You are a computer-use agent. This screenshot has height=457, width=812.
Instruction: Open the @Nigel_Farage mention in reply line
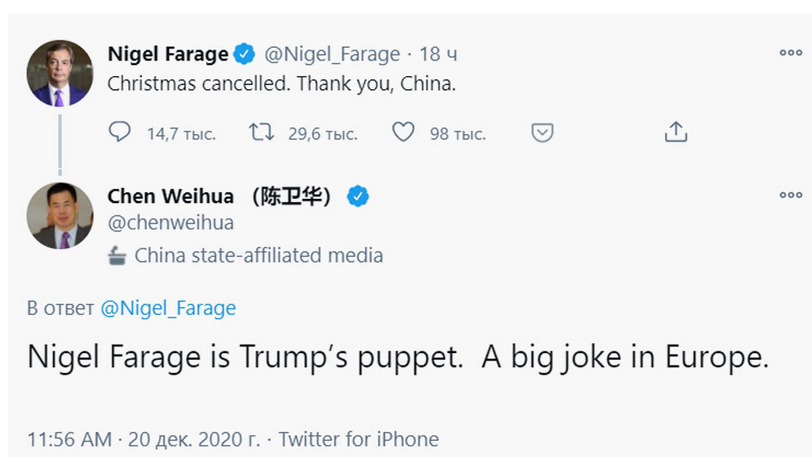click(168, 308)
